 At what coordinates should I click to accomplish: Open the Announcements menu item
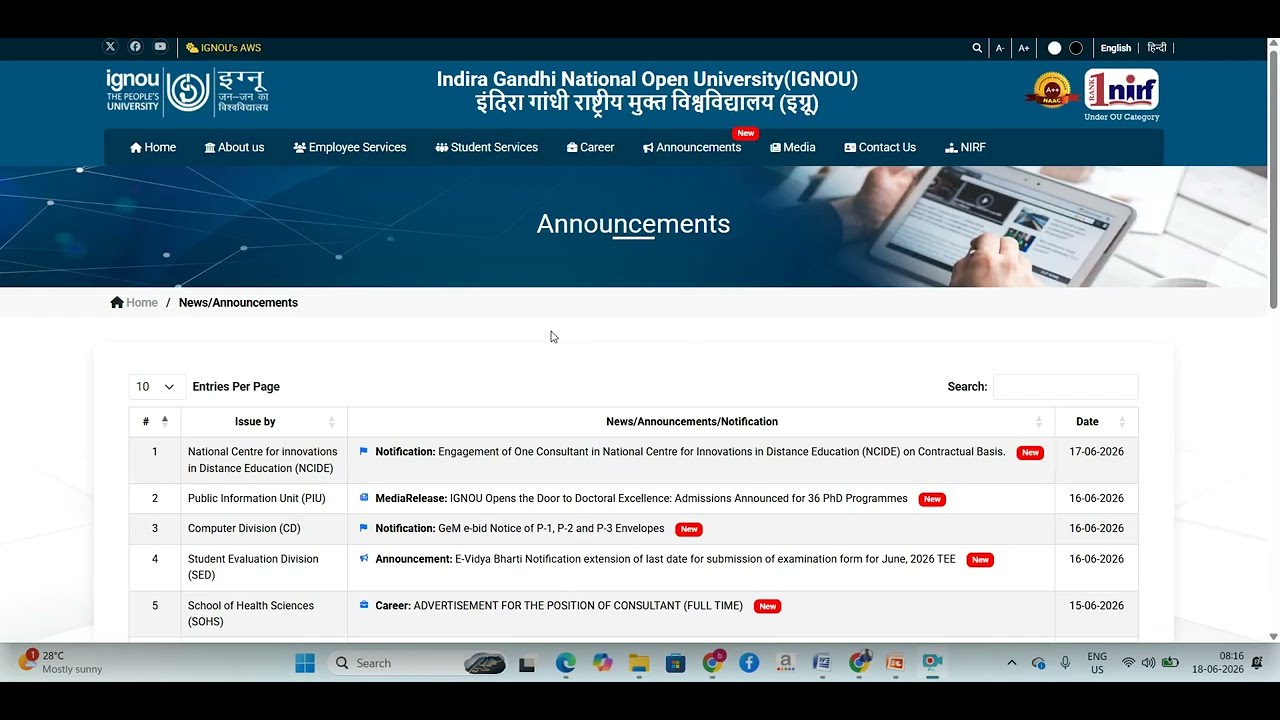pos(692,147)
